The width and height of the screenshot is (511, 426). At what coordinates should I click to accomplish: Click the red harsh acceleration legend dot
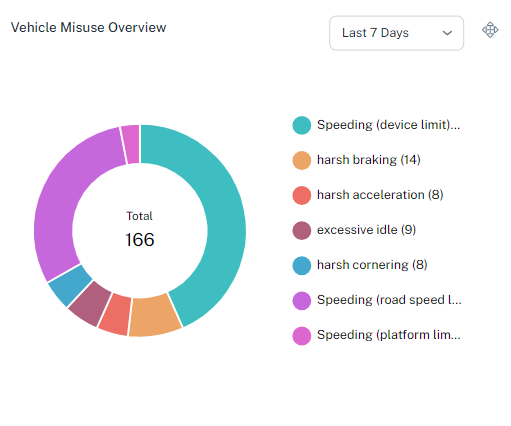[302, 195]
